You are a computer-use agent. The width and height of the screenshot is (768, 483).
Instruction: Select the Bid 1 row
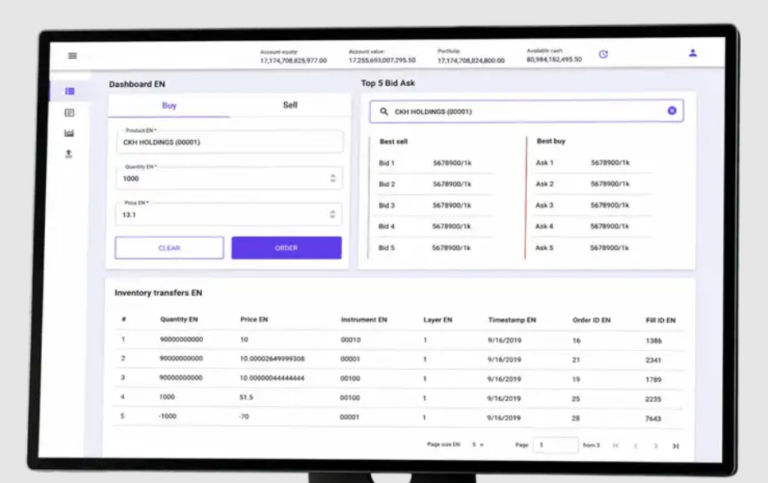435,163
